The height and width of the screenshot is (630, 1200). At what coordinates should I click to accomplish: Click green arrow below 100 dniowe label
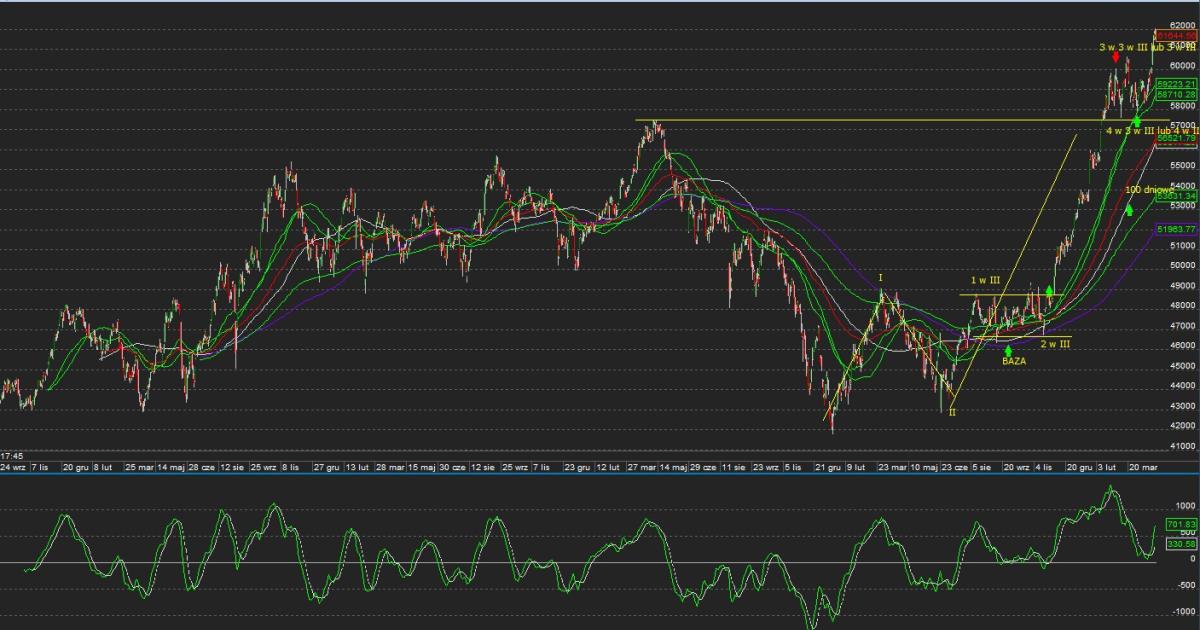coord(1129,209)
